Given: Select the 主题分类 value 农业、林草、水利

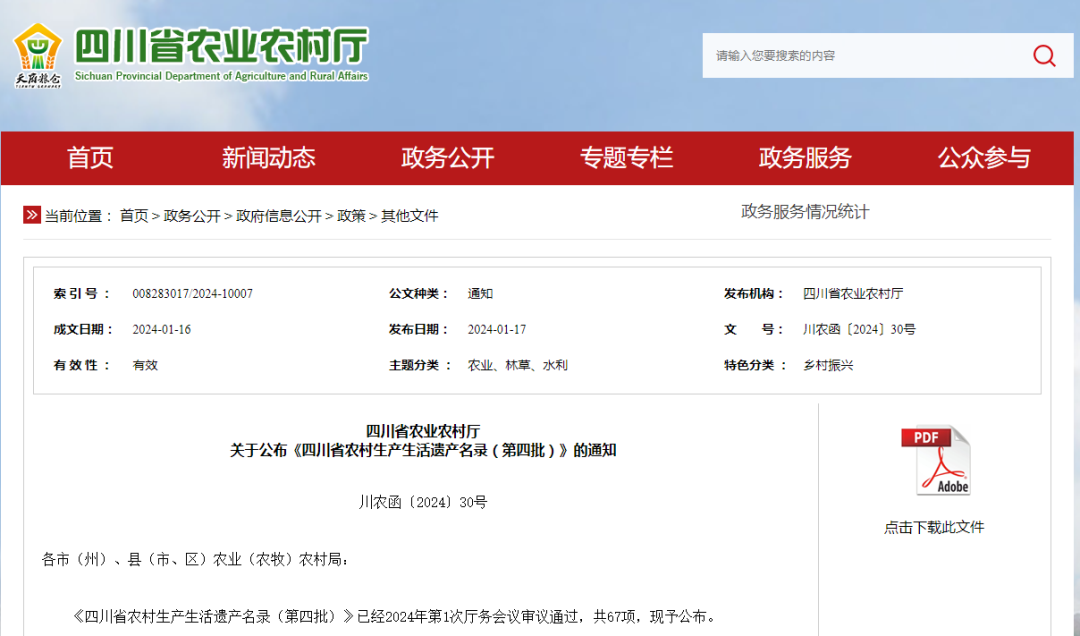Looking at the screenshot, I should (x=518, y=365).
